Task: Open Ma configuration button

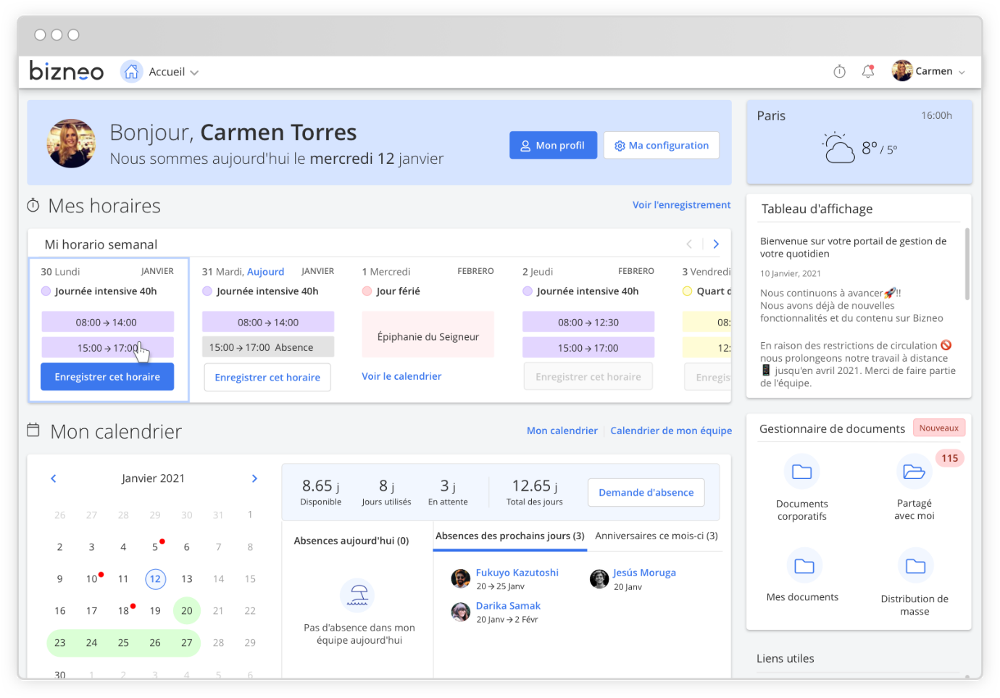Action: click(661, 145)
